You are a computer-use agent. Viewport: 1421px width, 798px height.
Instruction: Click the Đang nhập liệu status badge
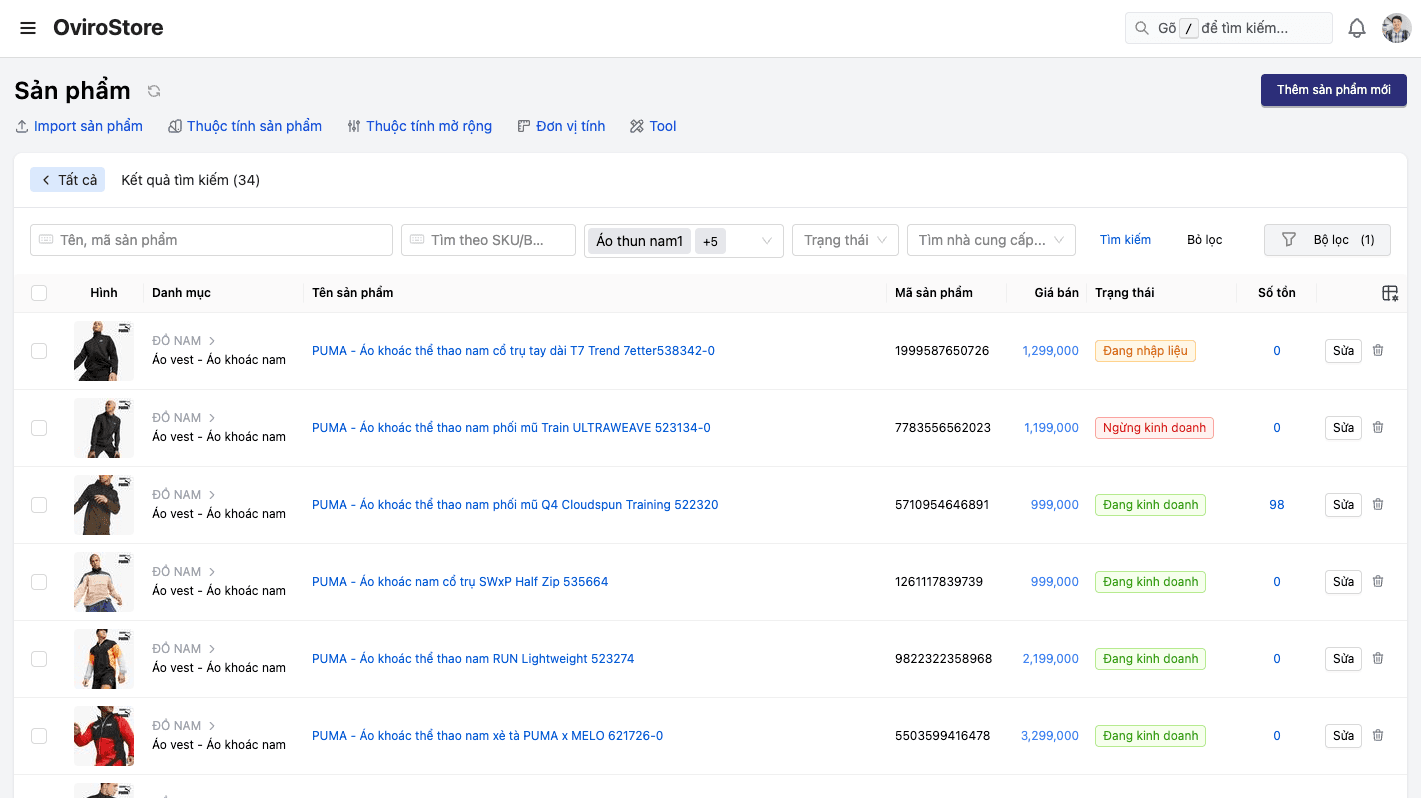pyautogui.click(x=1145, y=351)
